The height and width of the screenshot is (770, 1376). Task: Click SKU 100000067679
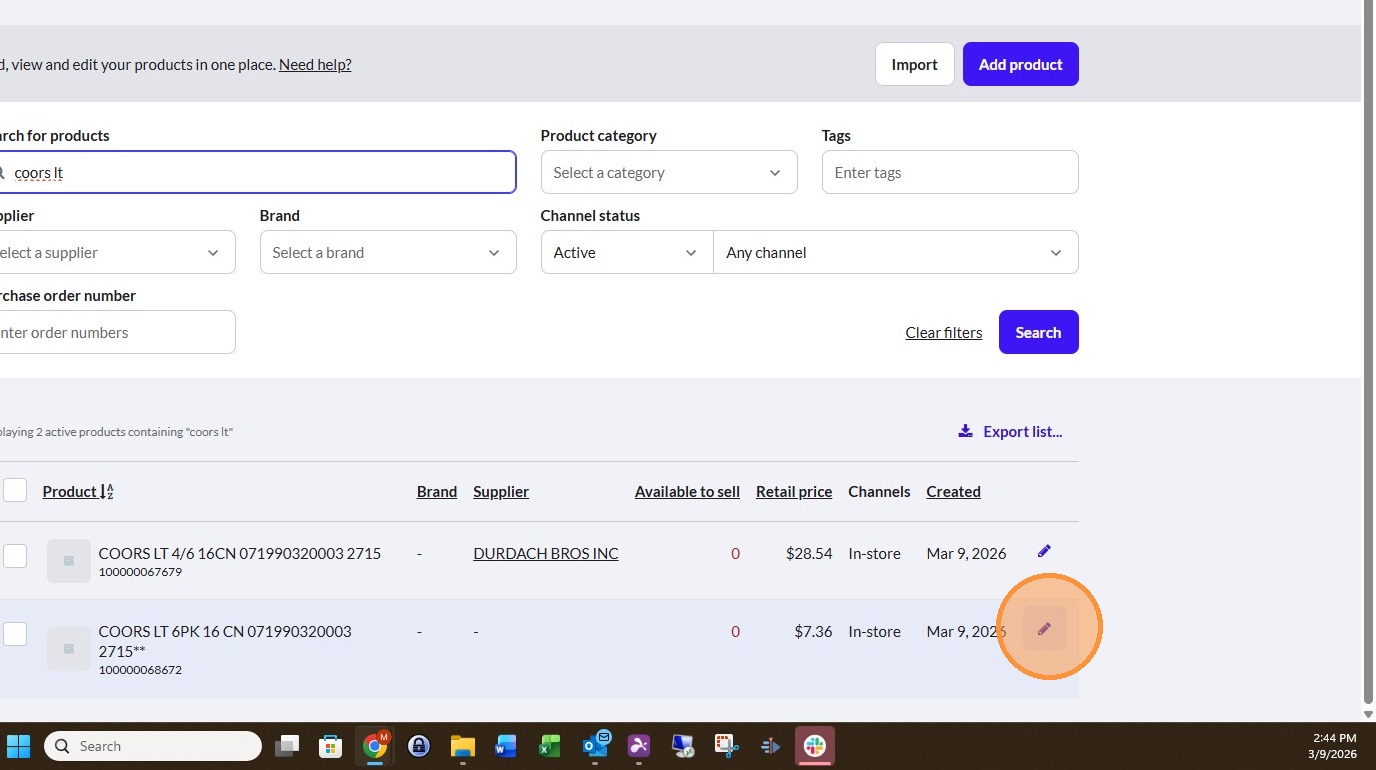[x=140, y=572]
